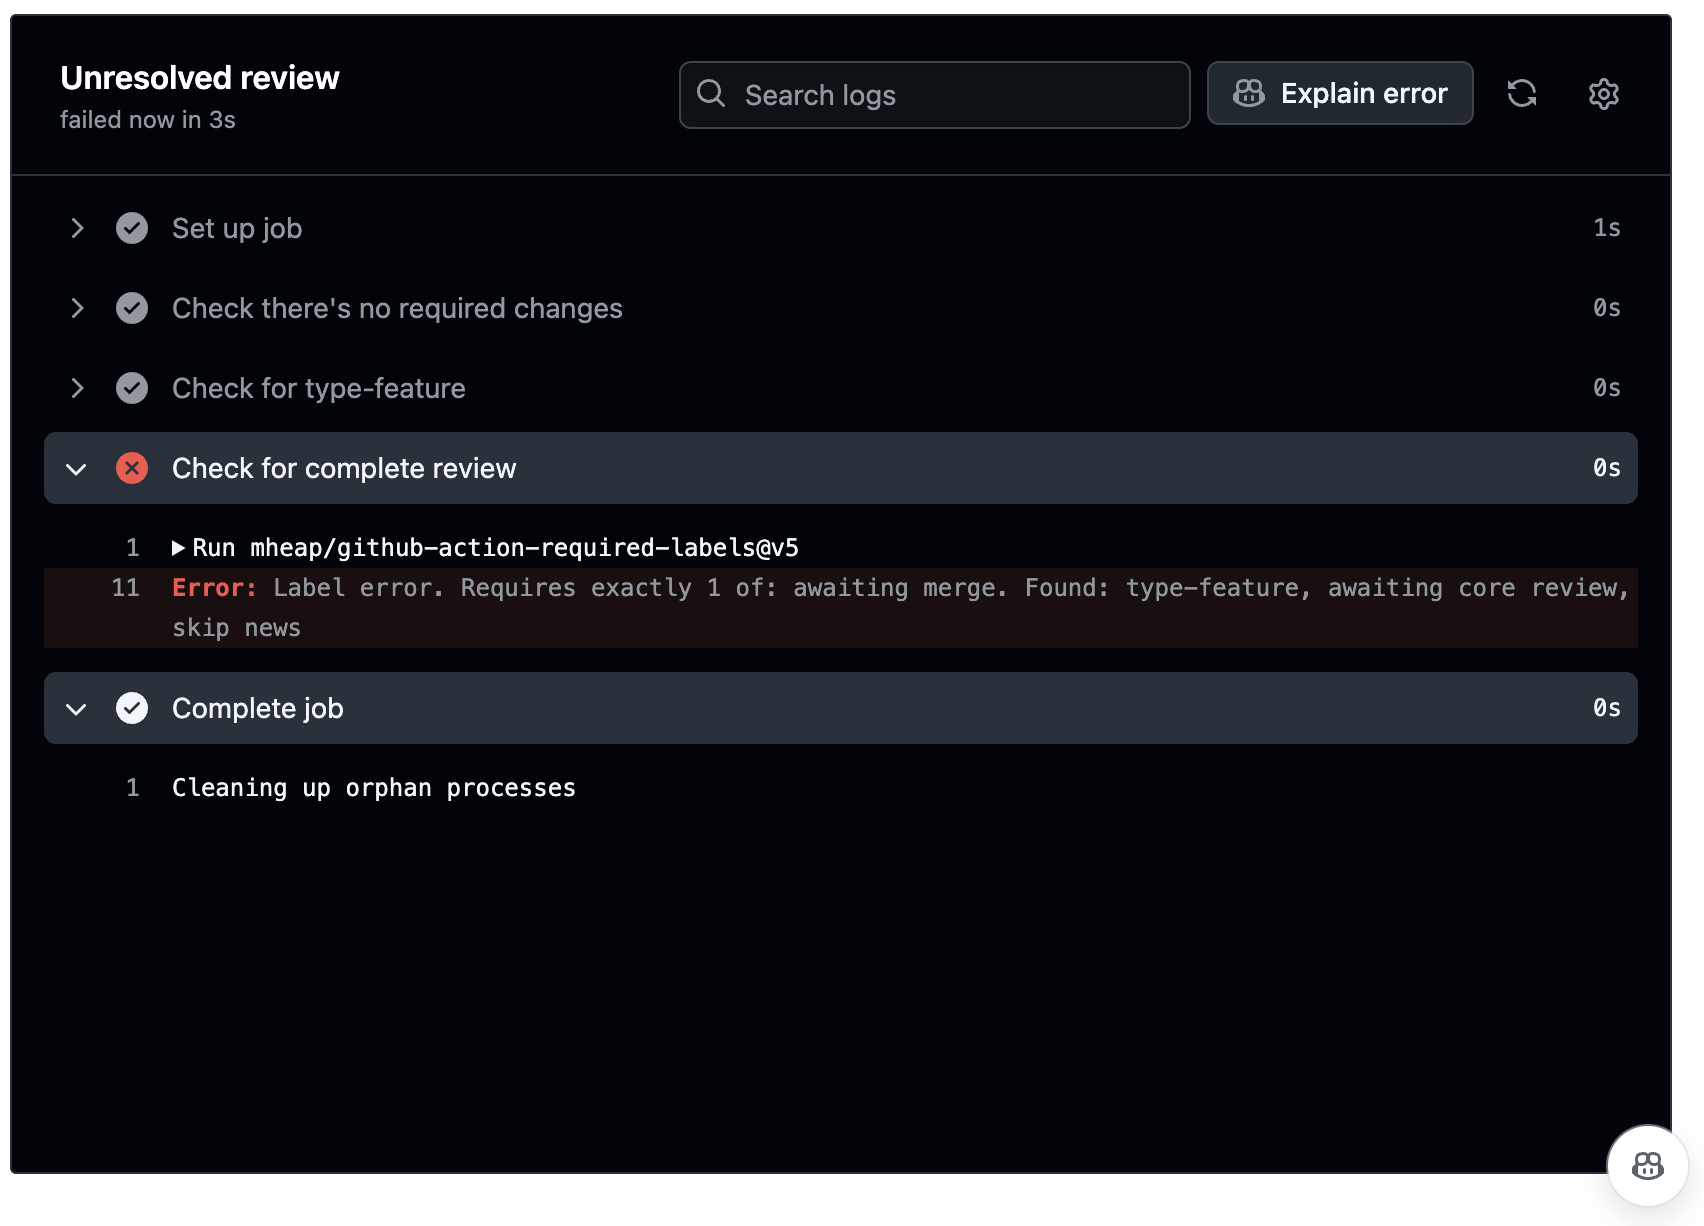Click line number 1 beside Cleaning up orphan processes
Screen dimensions: 1704x1226
coord(132,788)
